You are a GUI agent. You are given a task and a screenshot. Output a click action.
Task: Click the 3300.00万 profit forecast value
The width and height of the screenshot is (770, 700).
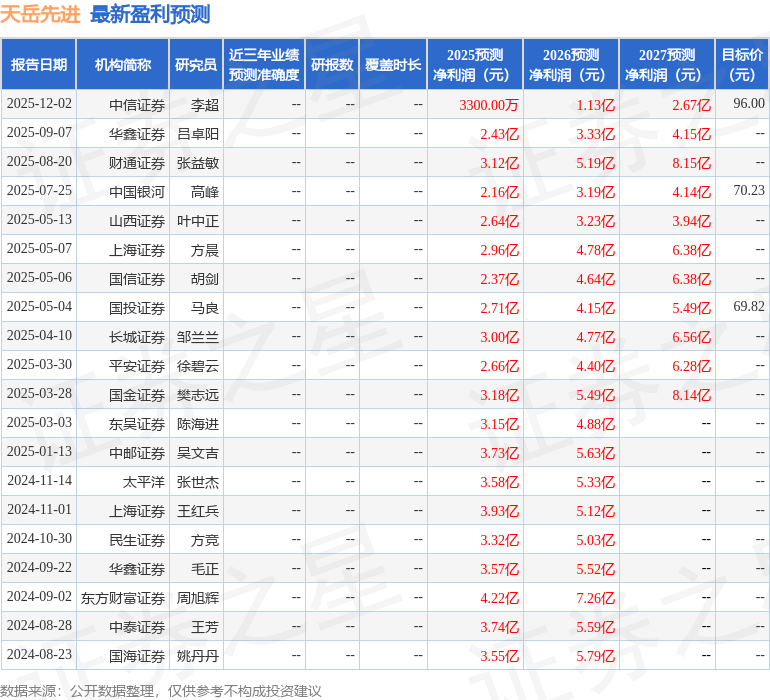(488, 105)
